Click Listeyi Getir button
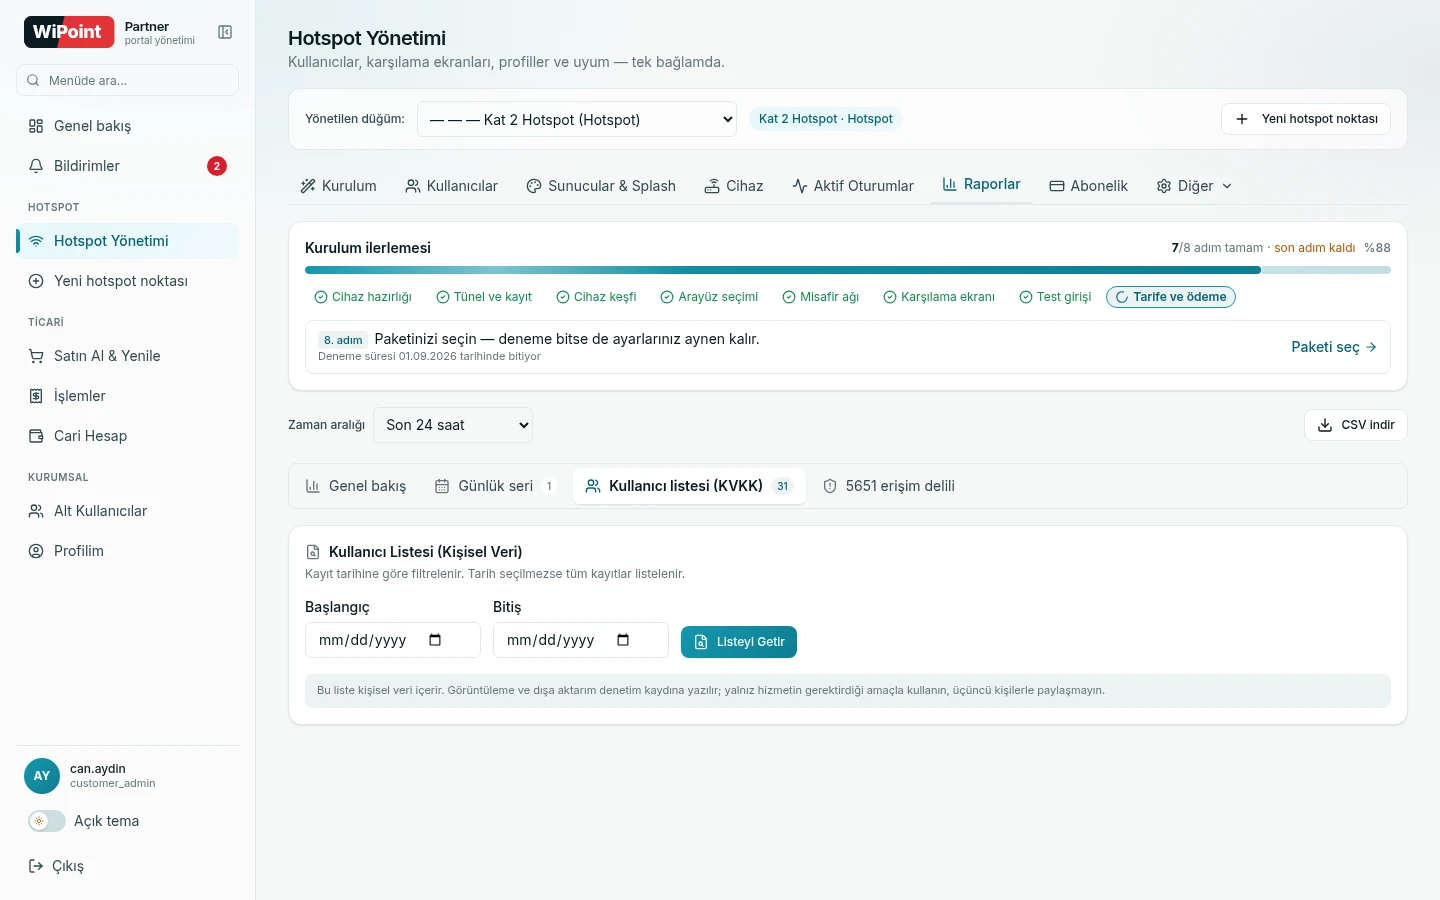1440x900 pixels. pyautogui.click(x=739, y=642)
